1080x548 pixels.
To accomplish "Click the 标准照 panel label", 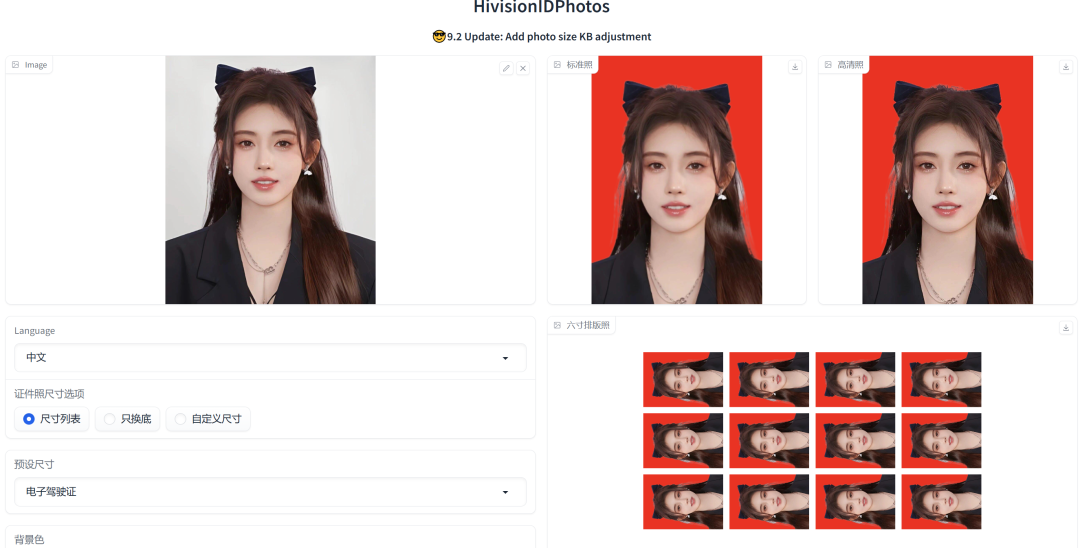I will [x=574, y=65].
